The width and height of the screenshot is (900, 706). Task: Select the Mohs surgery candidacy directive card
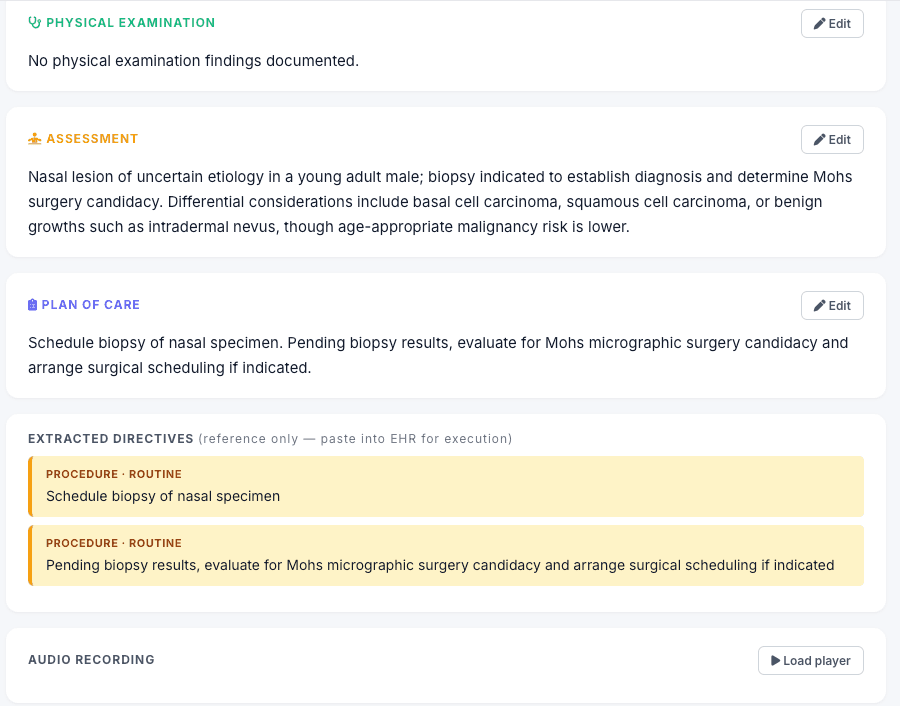click(x=446, y=556)
